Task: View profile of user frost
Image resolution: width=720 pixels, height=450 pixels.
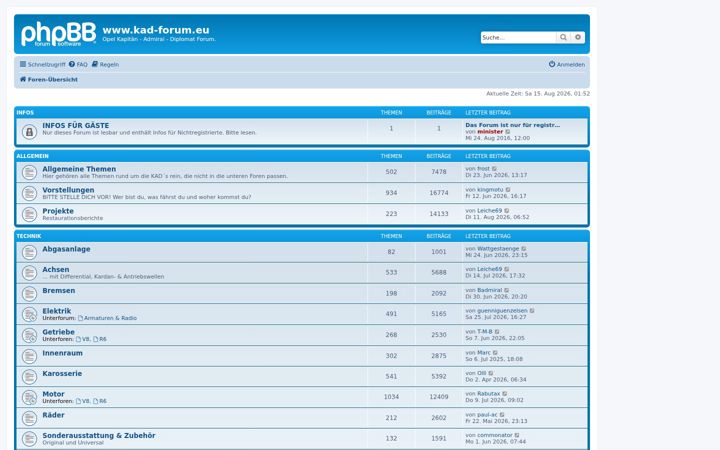Action: point(484,169)
